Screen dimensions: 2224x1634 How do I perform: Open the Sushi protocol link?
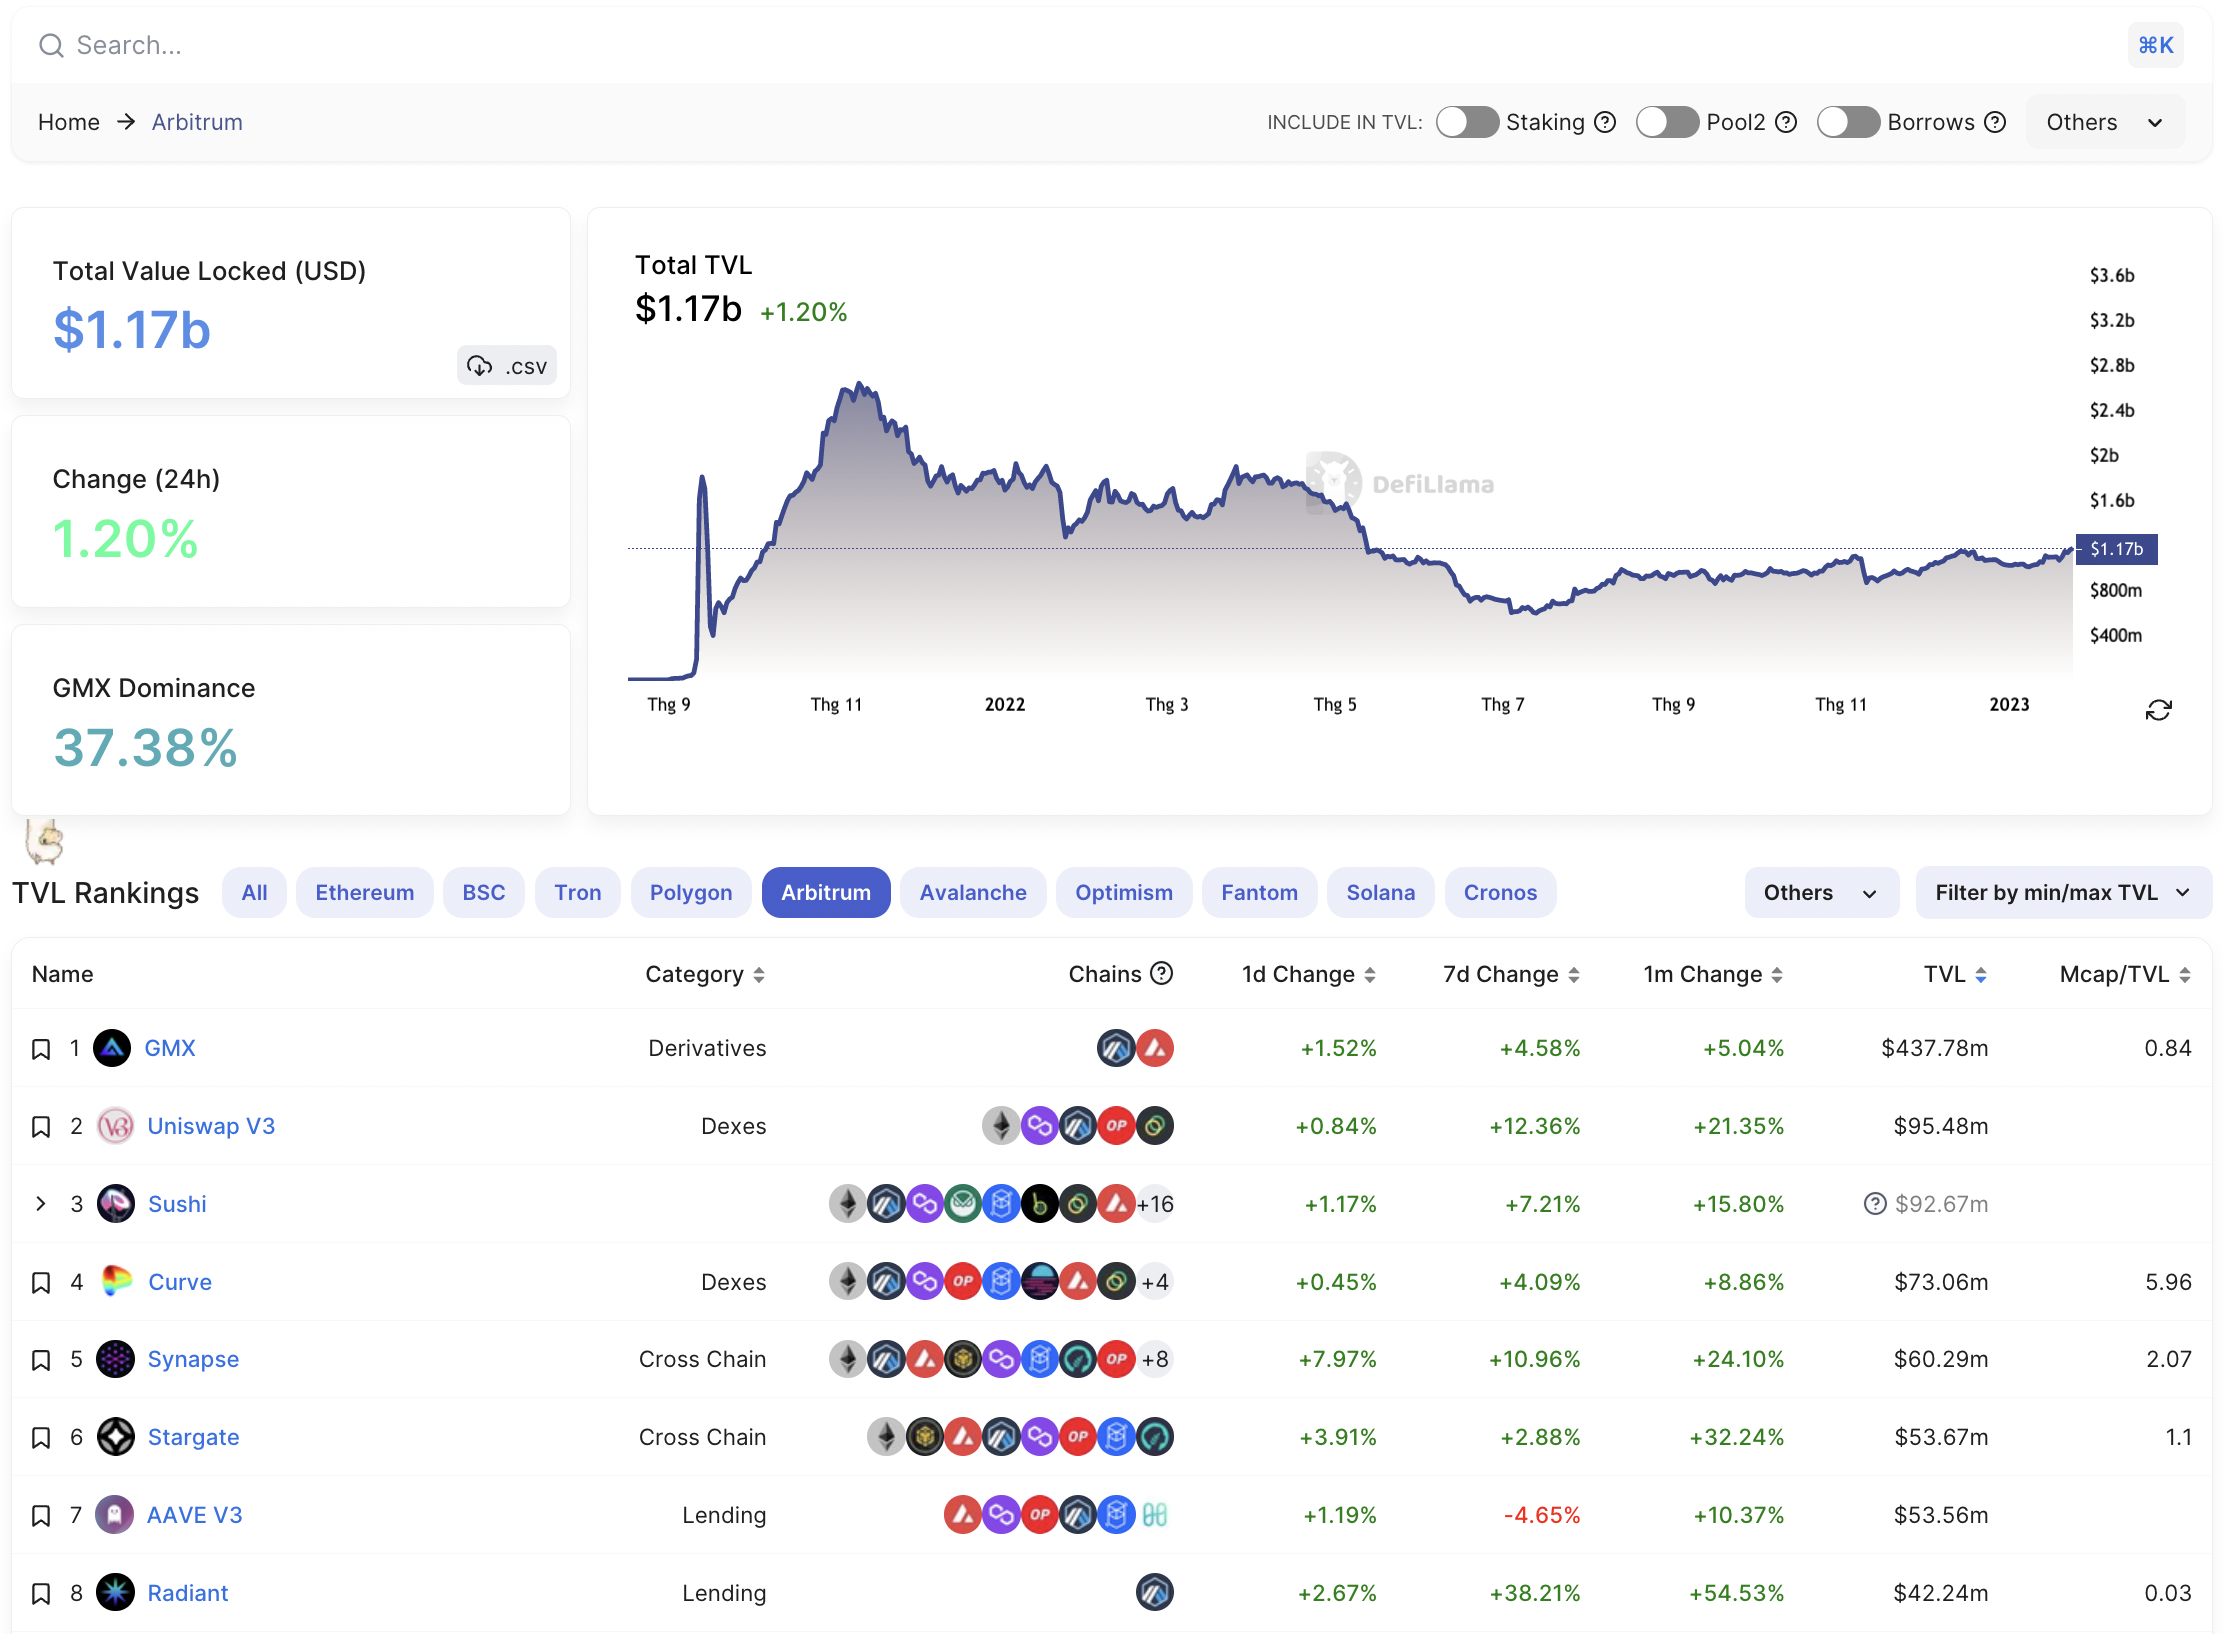[177, 1204]
